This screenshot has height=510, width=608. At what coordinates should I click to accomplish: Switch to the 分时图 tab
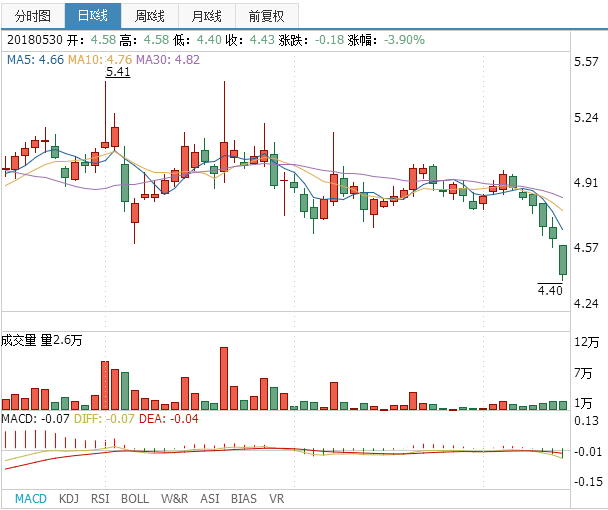[x=33, y=16]
